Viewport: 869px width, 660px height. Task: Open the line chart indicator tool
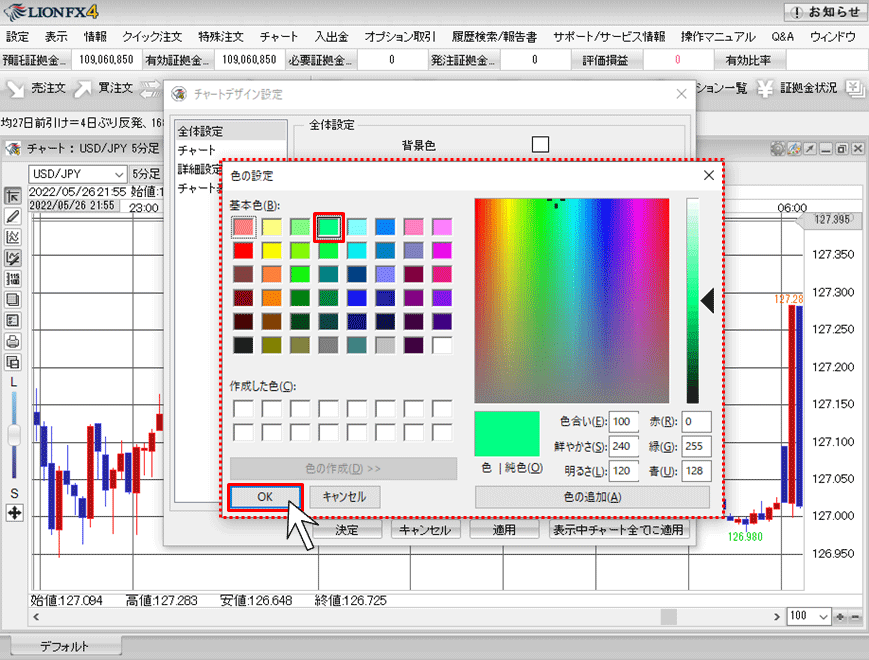[x=13, y=237]
